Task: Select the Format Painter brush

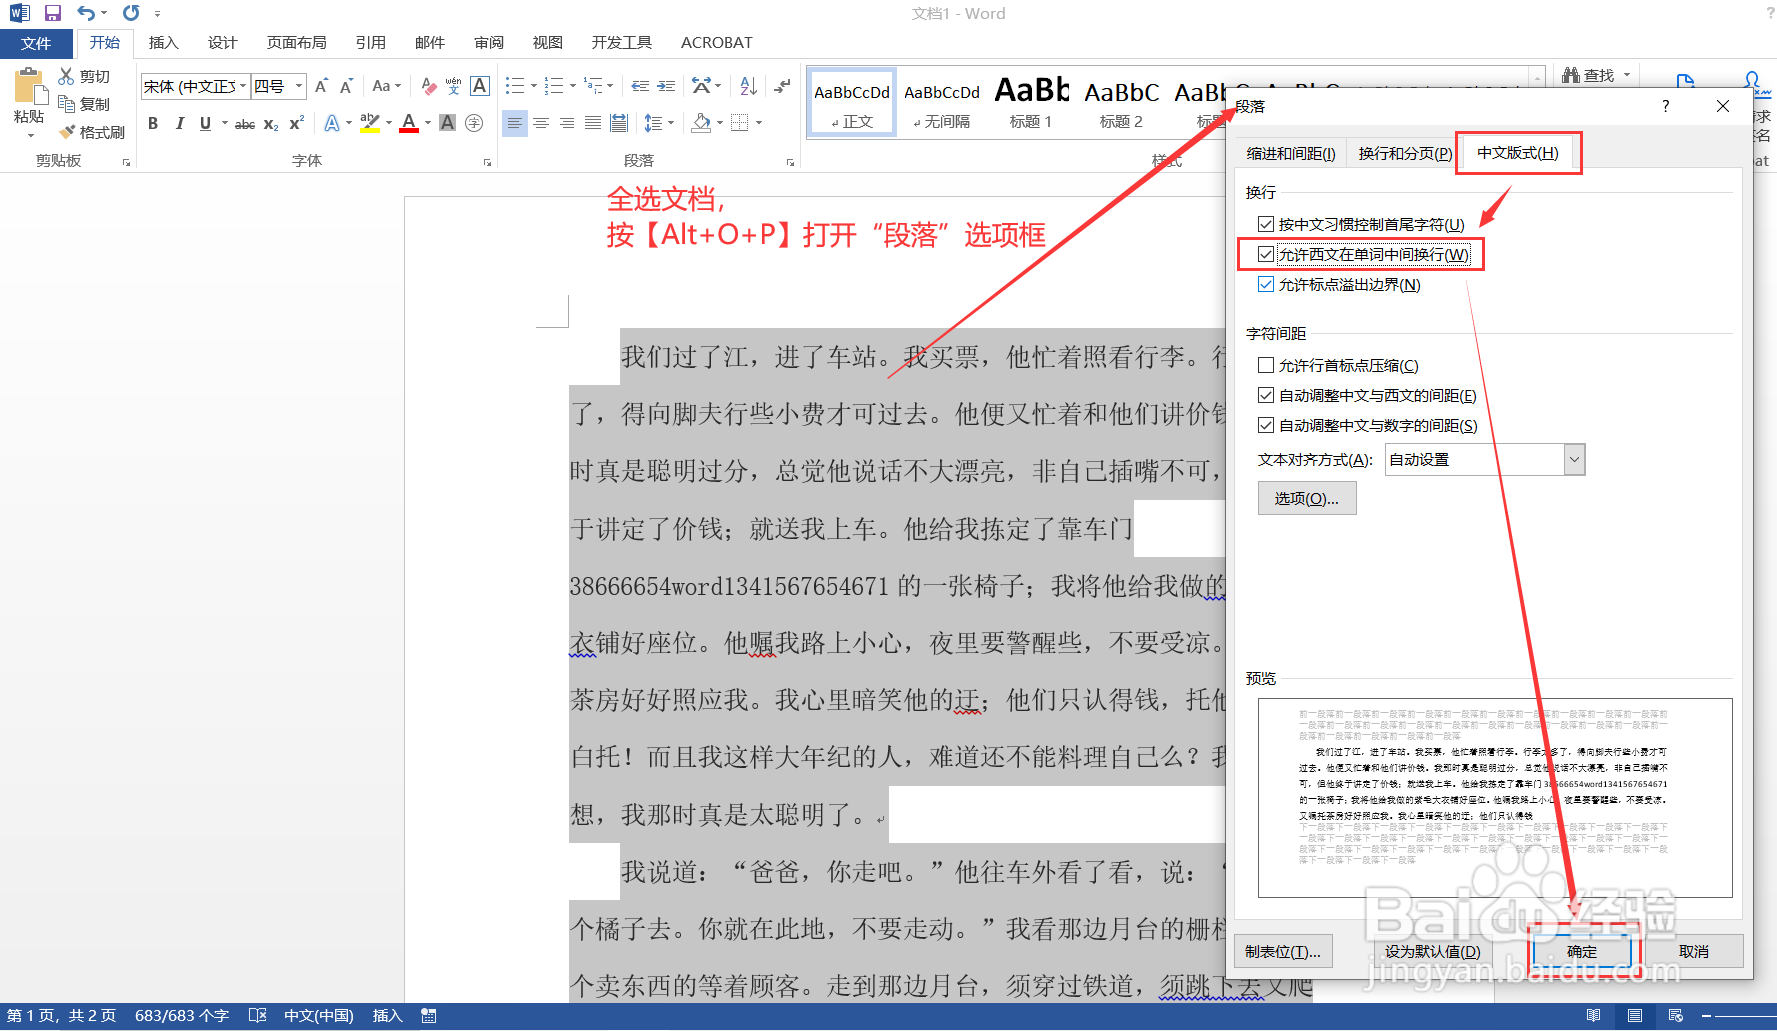Action: tap(67, 132)
